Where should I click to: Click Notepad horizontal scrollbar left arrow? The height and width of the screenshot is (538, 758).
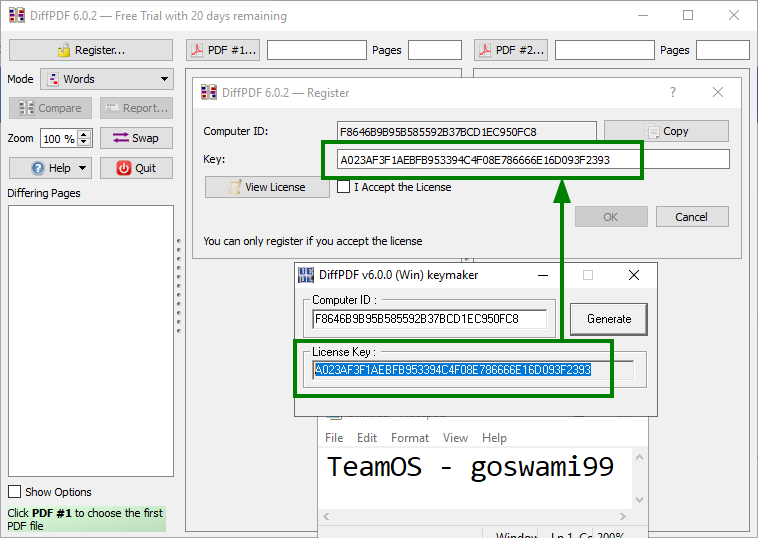tap(326, 517)
